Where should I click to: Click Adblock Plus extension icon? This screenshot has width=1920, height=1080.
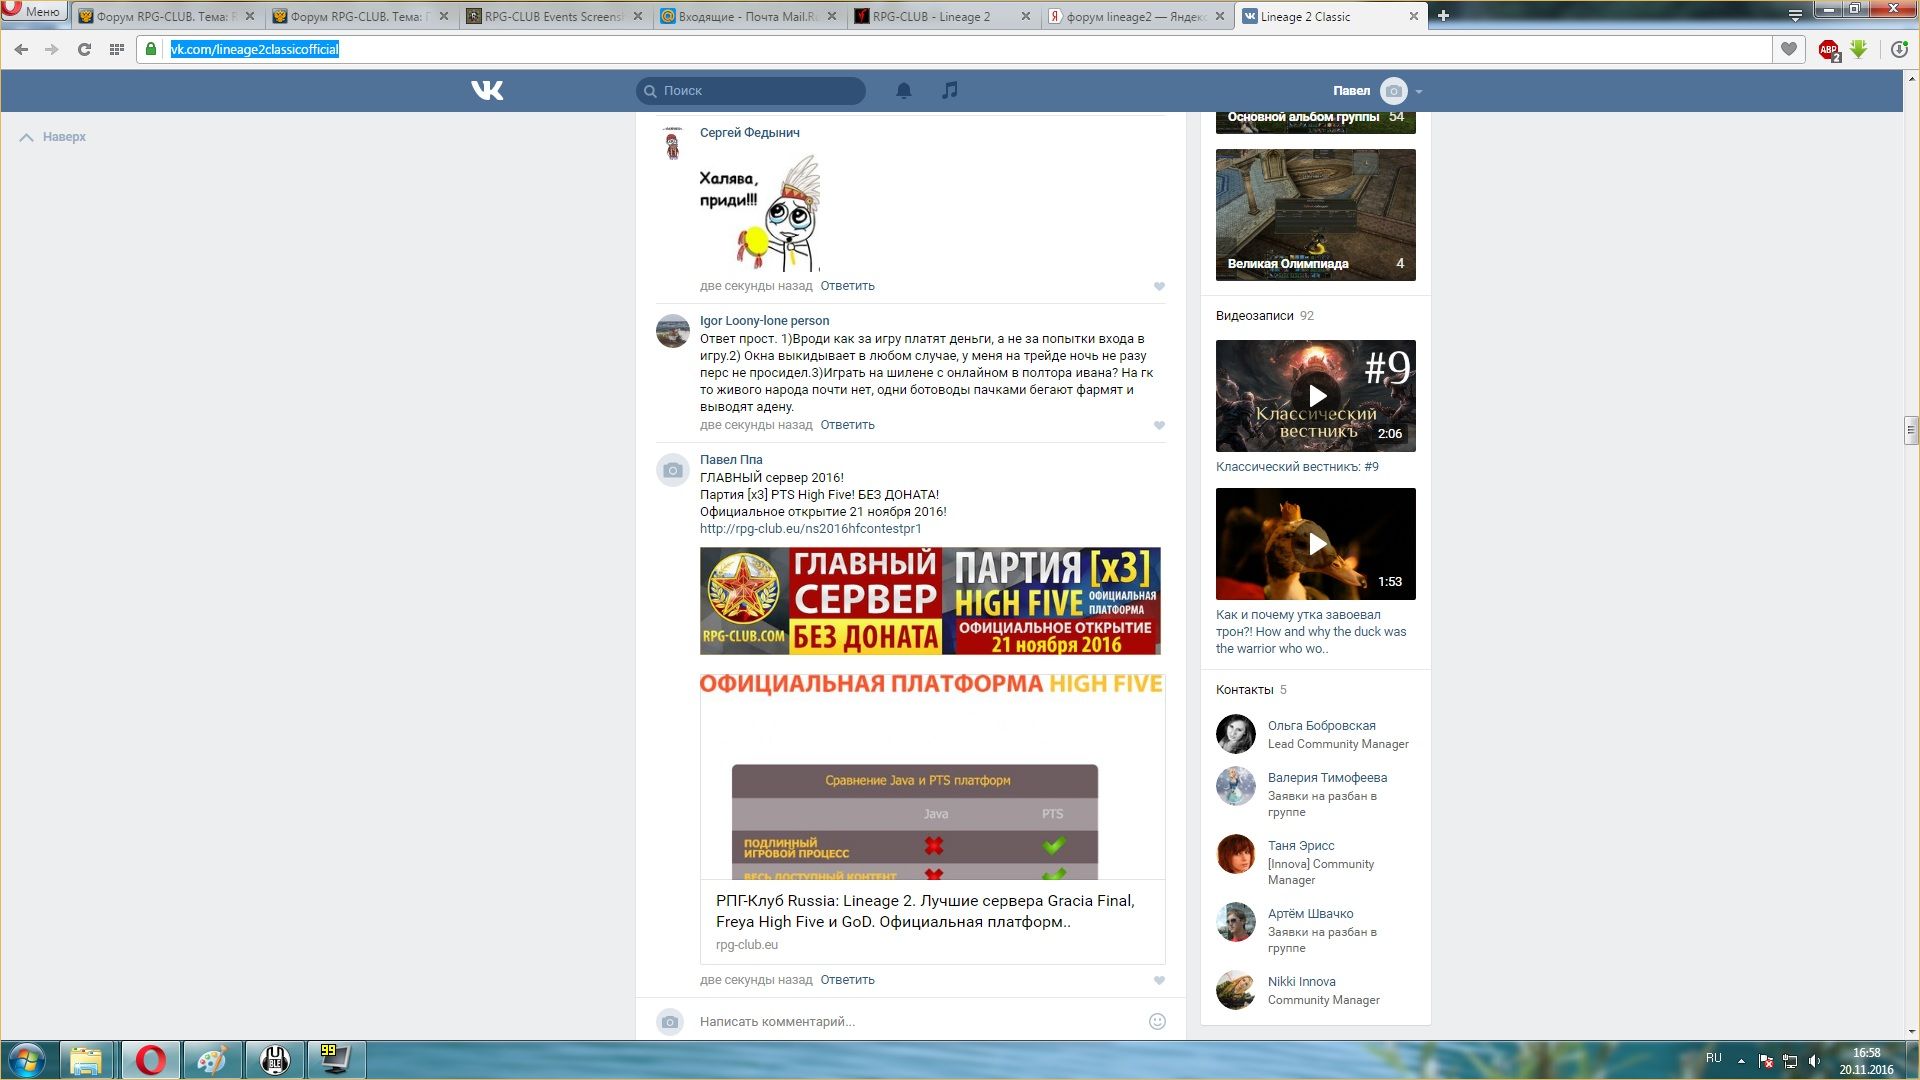coord(1828,49)
